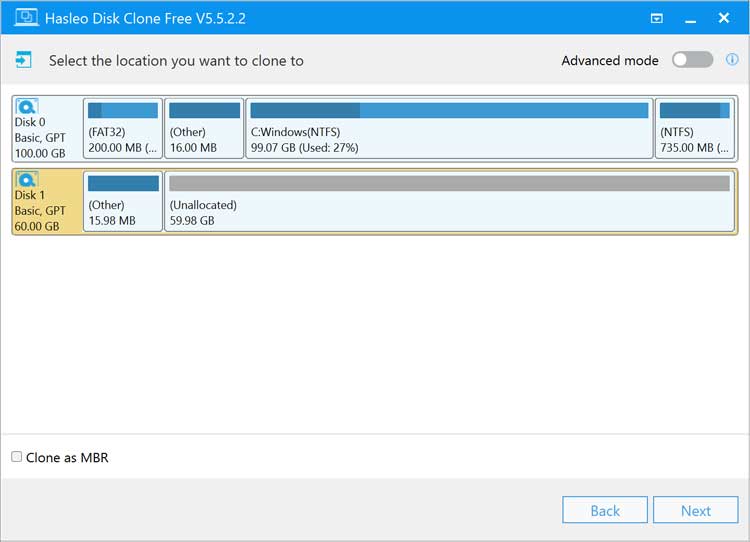Click the Hasleo Disk Clone app logo icon
The image size is (750, 542).
(x=26, y=18)
